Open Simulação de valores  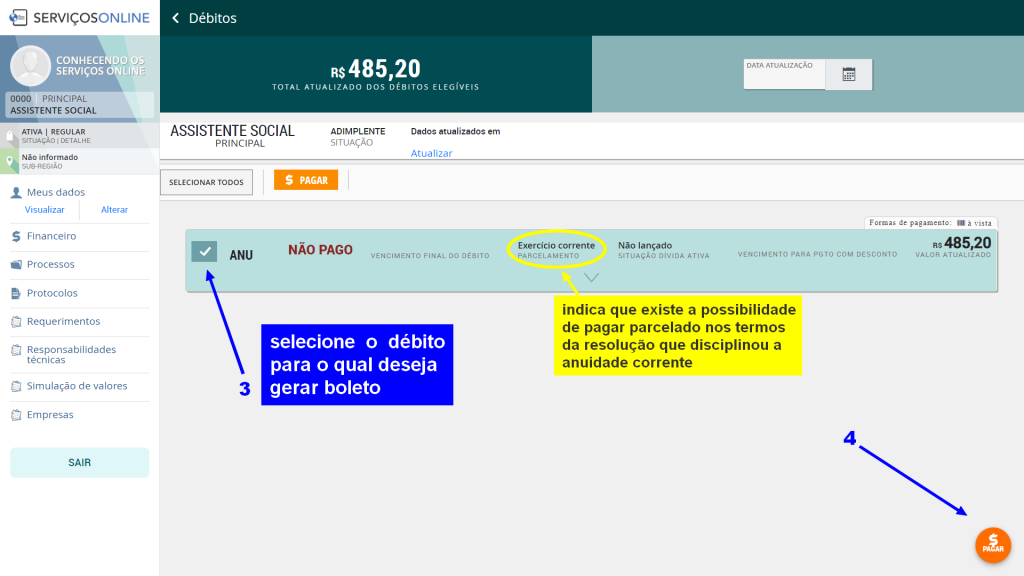click(x=76, y=386)
